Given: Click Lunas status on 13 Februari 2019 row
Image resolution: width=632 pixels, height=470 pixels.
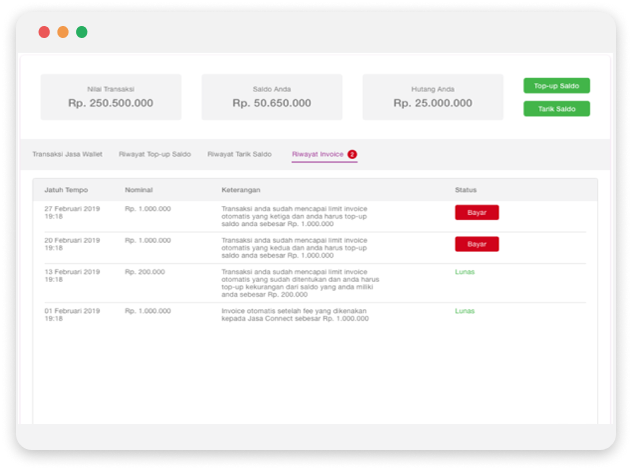Looking at the screenshot, I should pyautogui.click(x=465, y=271).
